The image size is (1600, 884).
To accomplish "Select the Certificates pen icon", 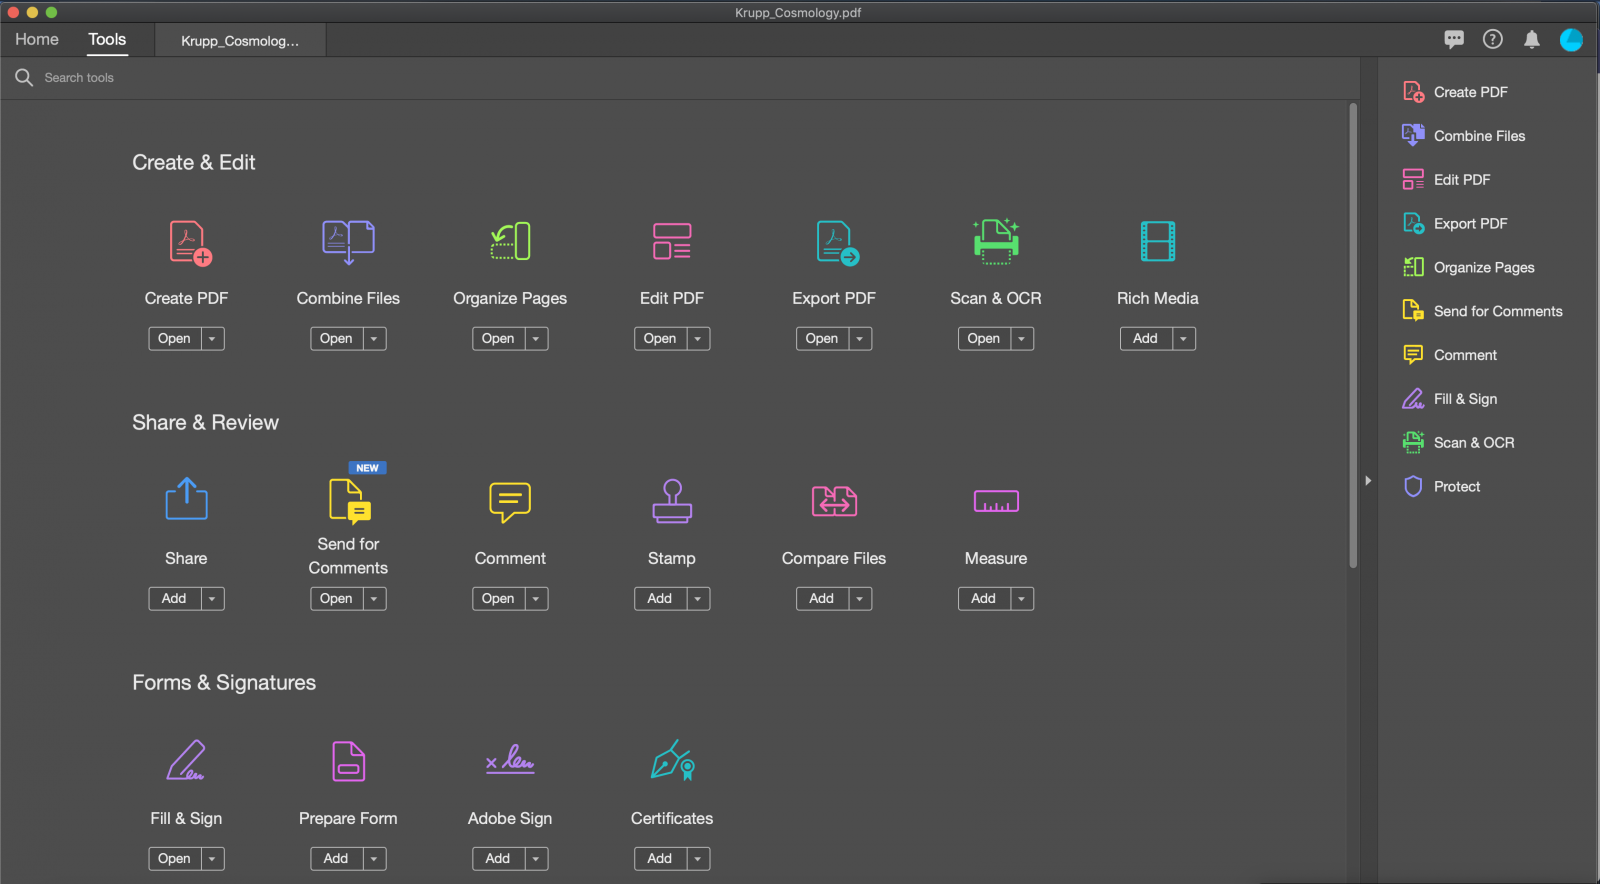I will (x=673, y=760).
